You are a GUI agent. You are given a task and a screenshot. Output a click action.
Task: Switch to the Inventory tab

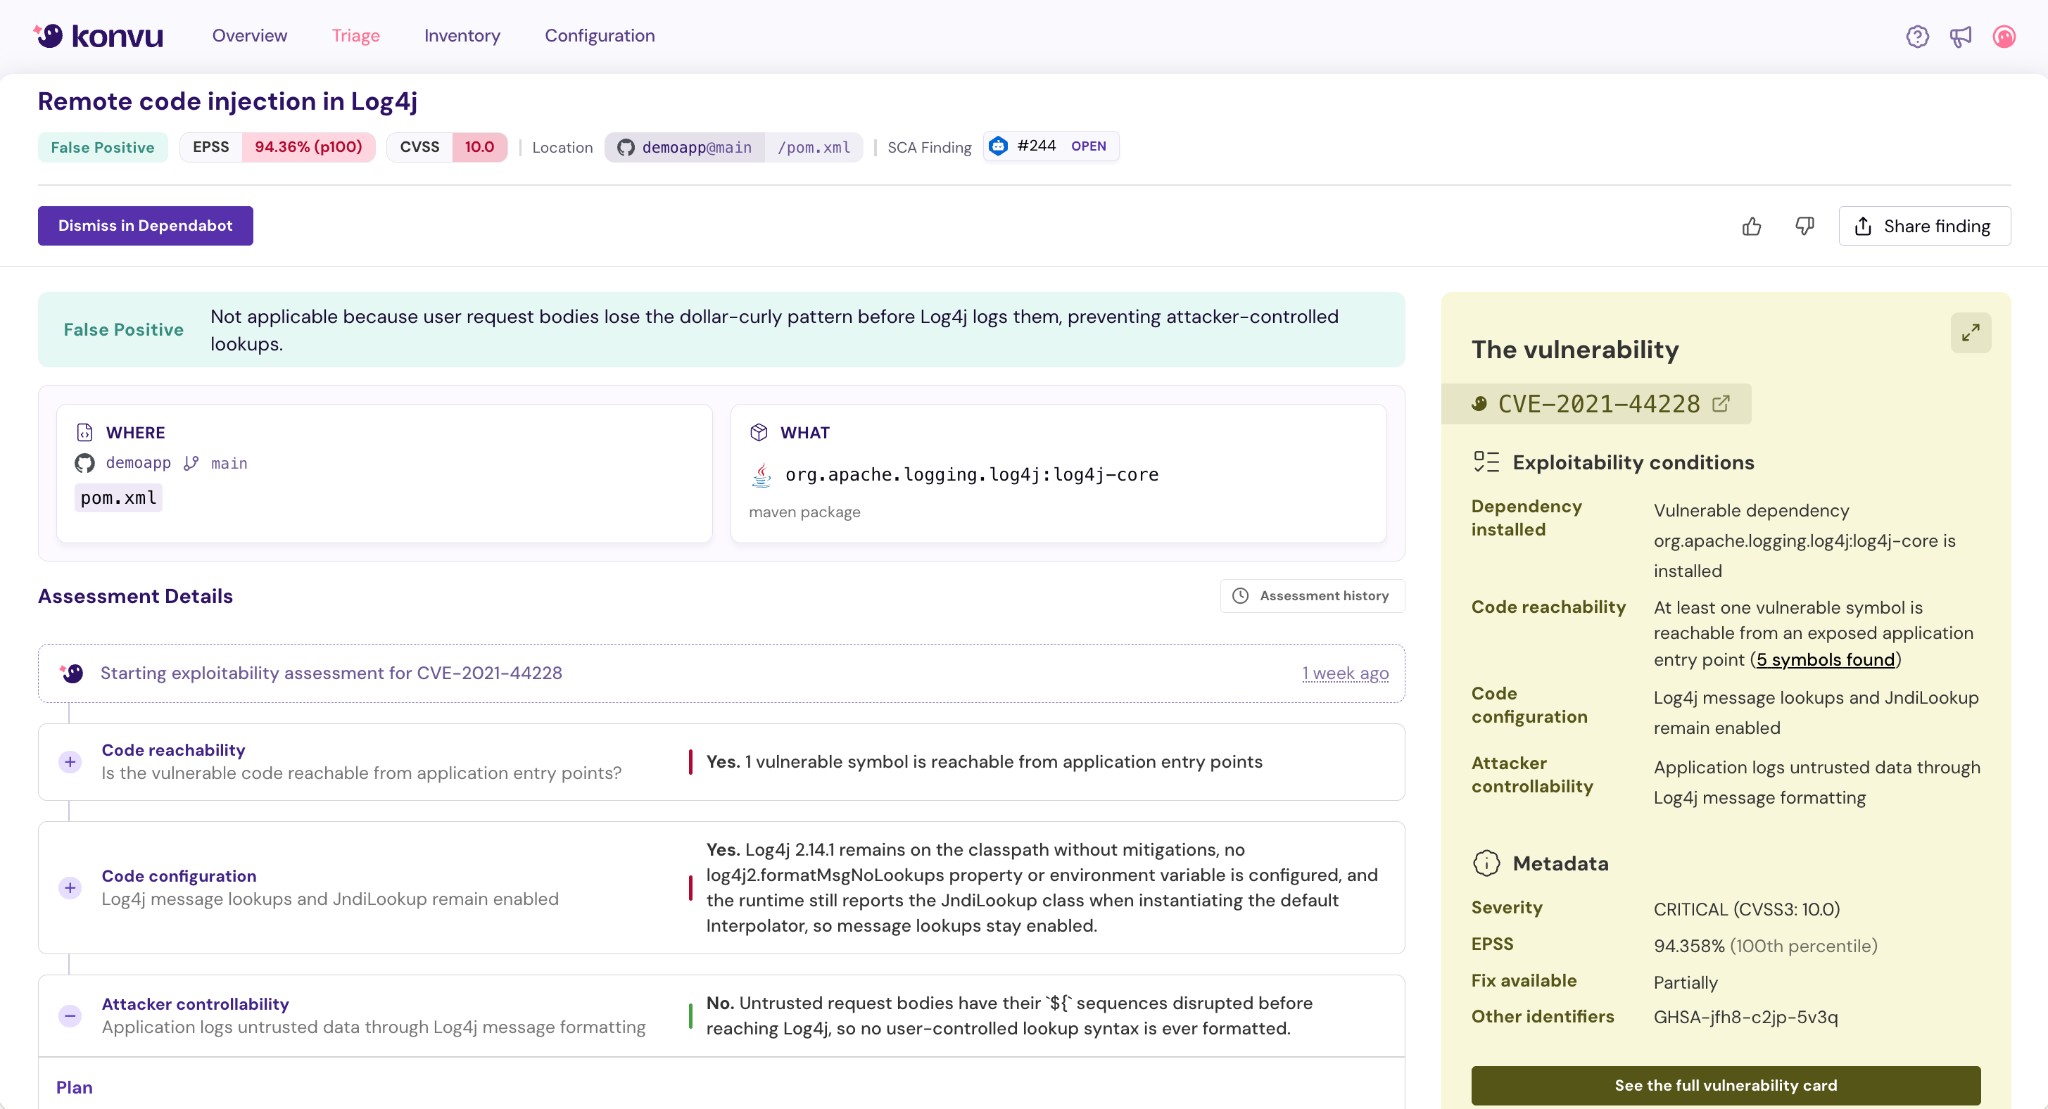coord(462,36)
